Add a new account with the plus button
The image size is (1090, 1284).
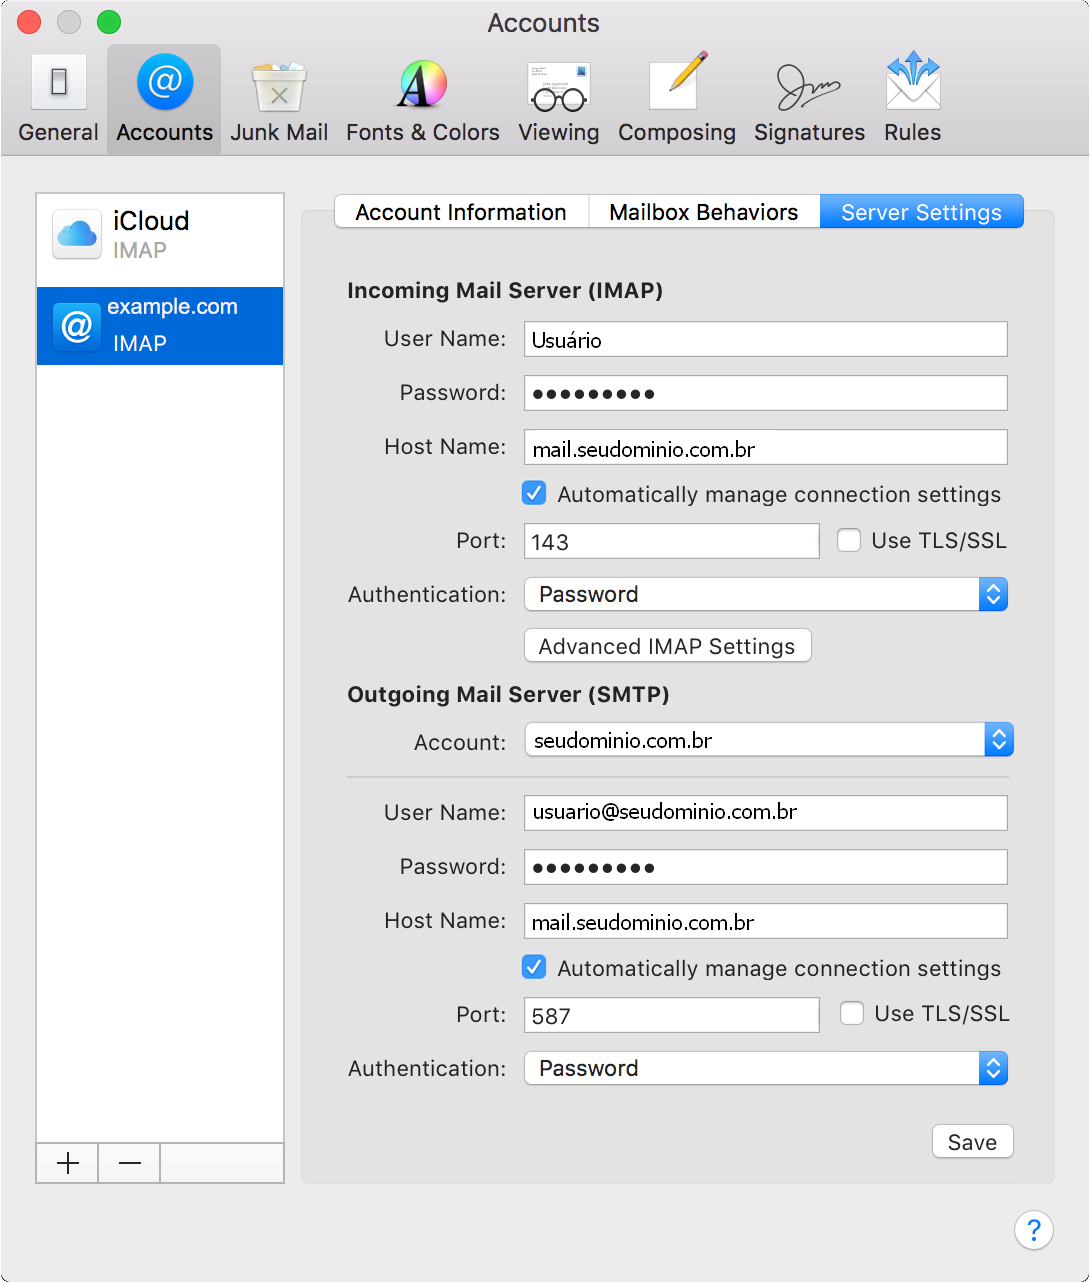tap(68, 1163)
